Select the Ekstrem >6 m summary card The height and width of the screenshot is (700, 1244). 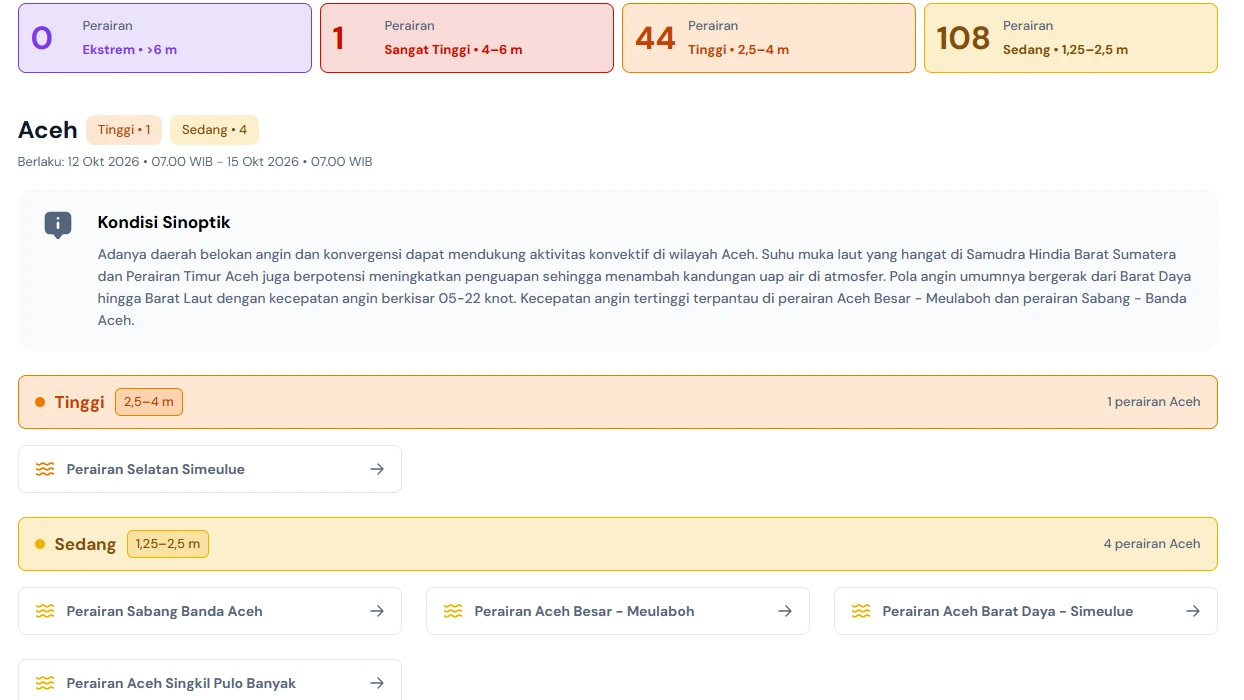pyautogui.click(x=165, y=38)
